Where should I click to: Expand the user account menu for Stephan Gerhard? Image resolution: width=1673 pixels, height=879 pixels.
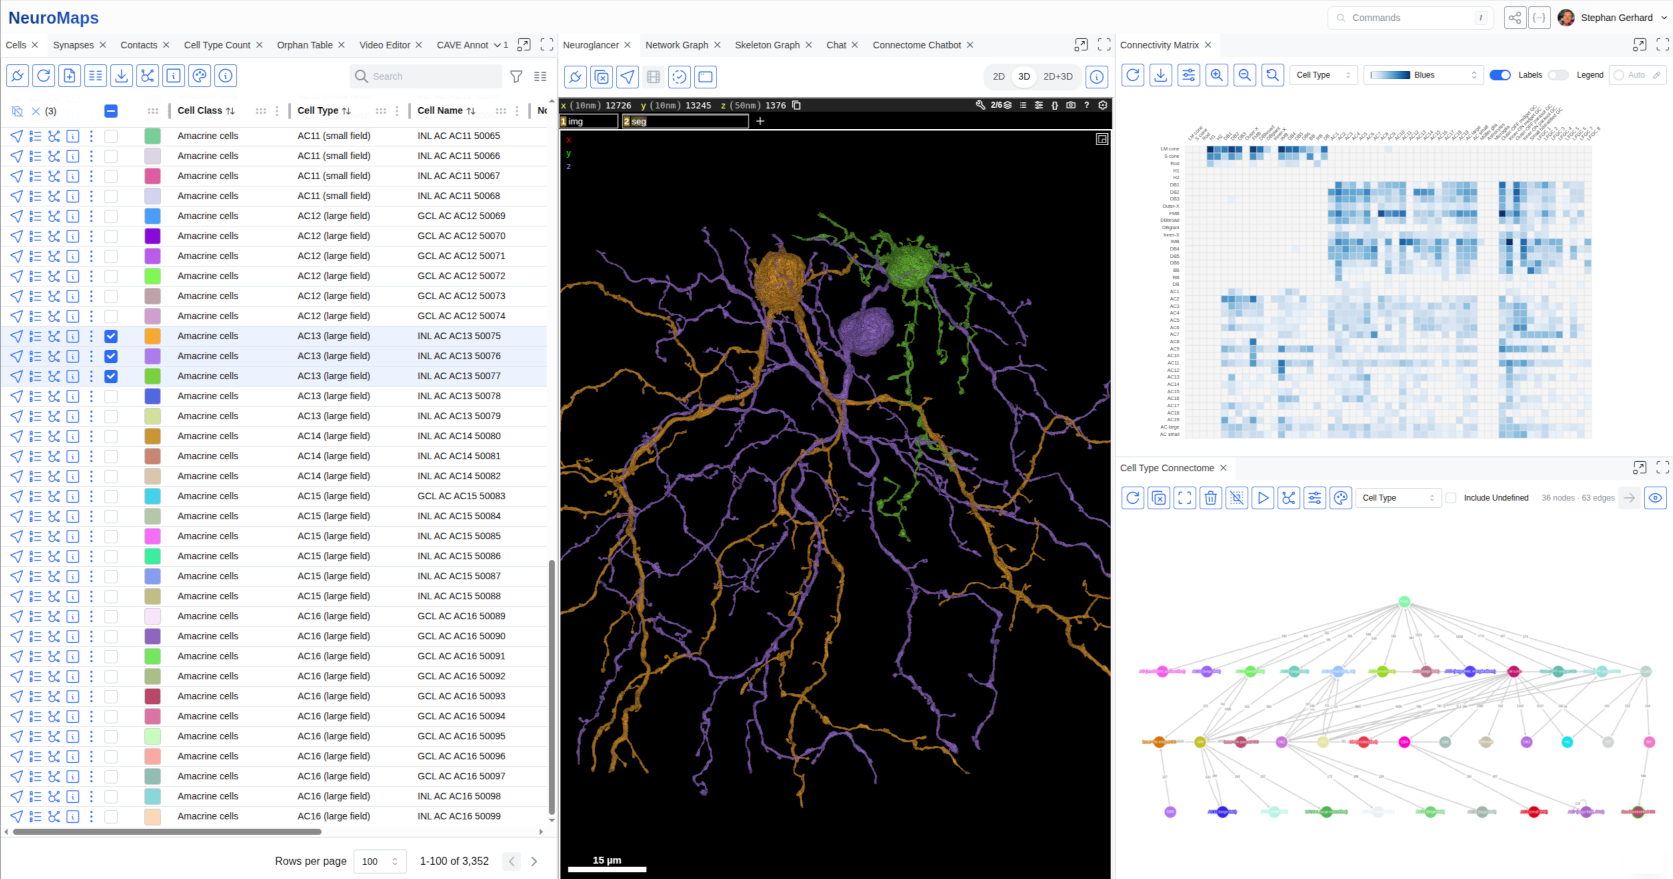1664,18
